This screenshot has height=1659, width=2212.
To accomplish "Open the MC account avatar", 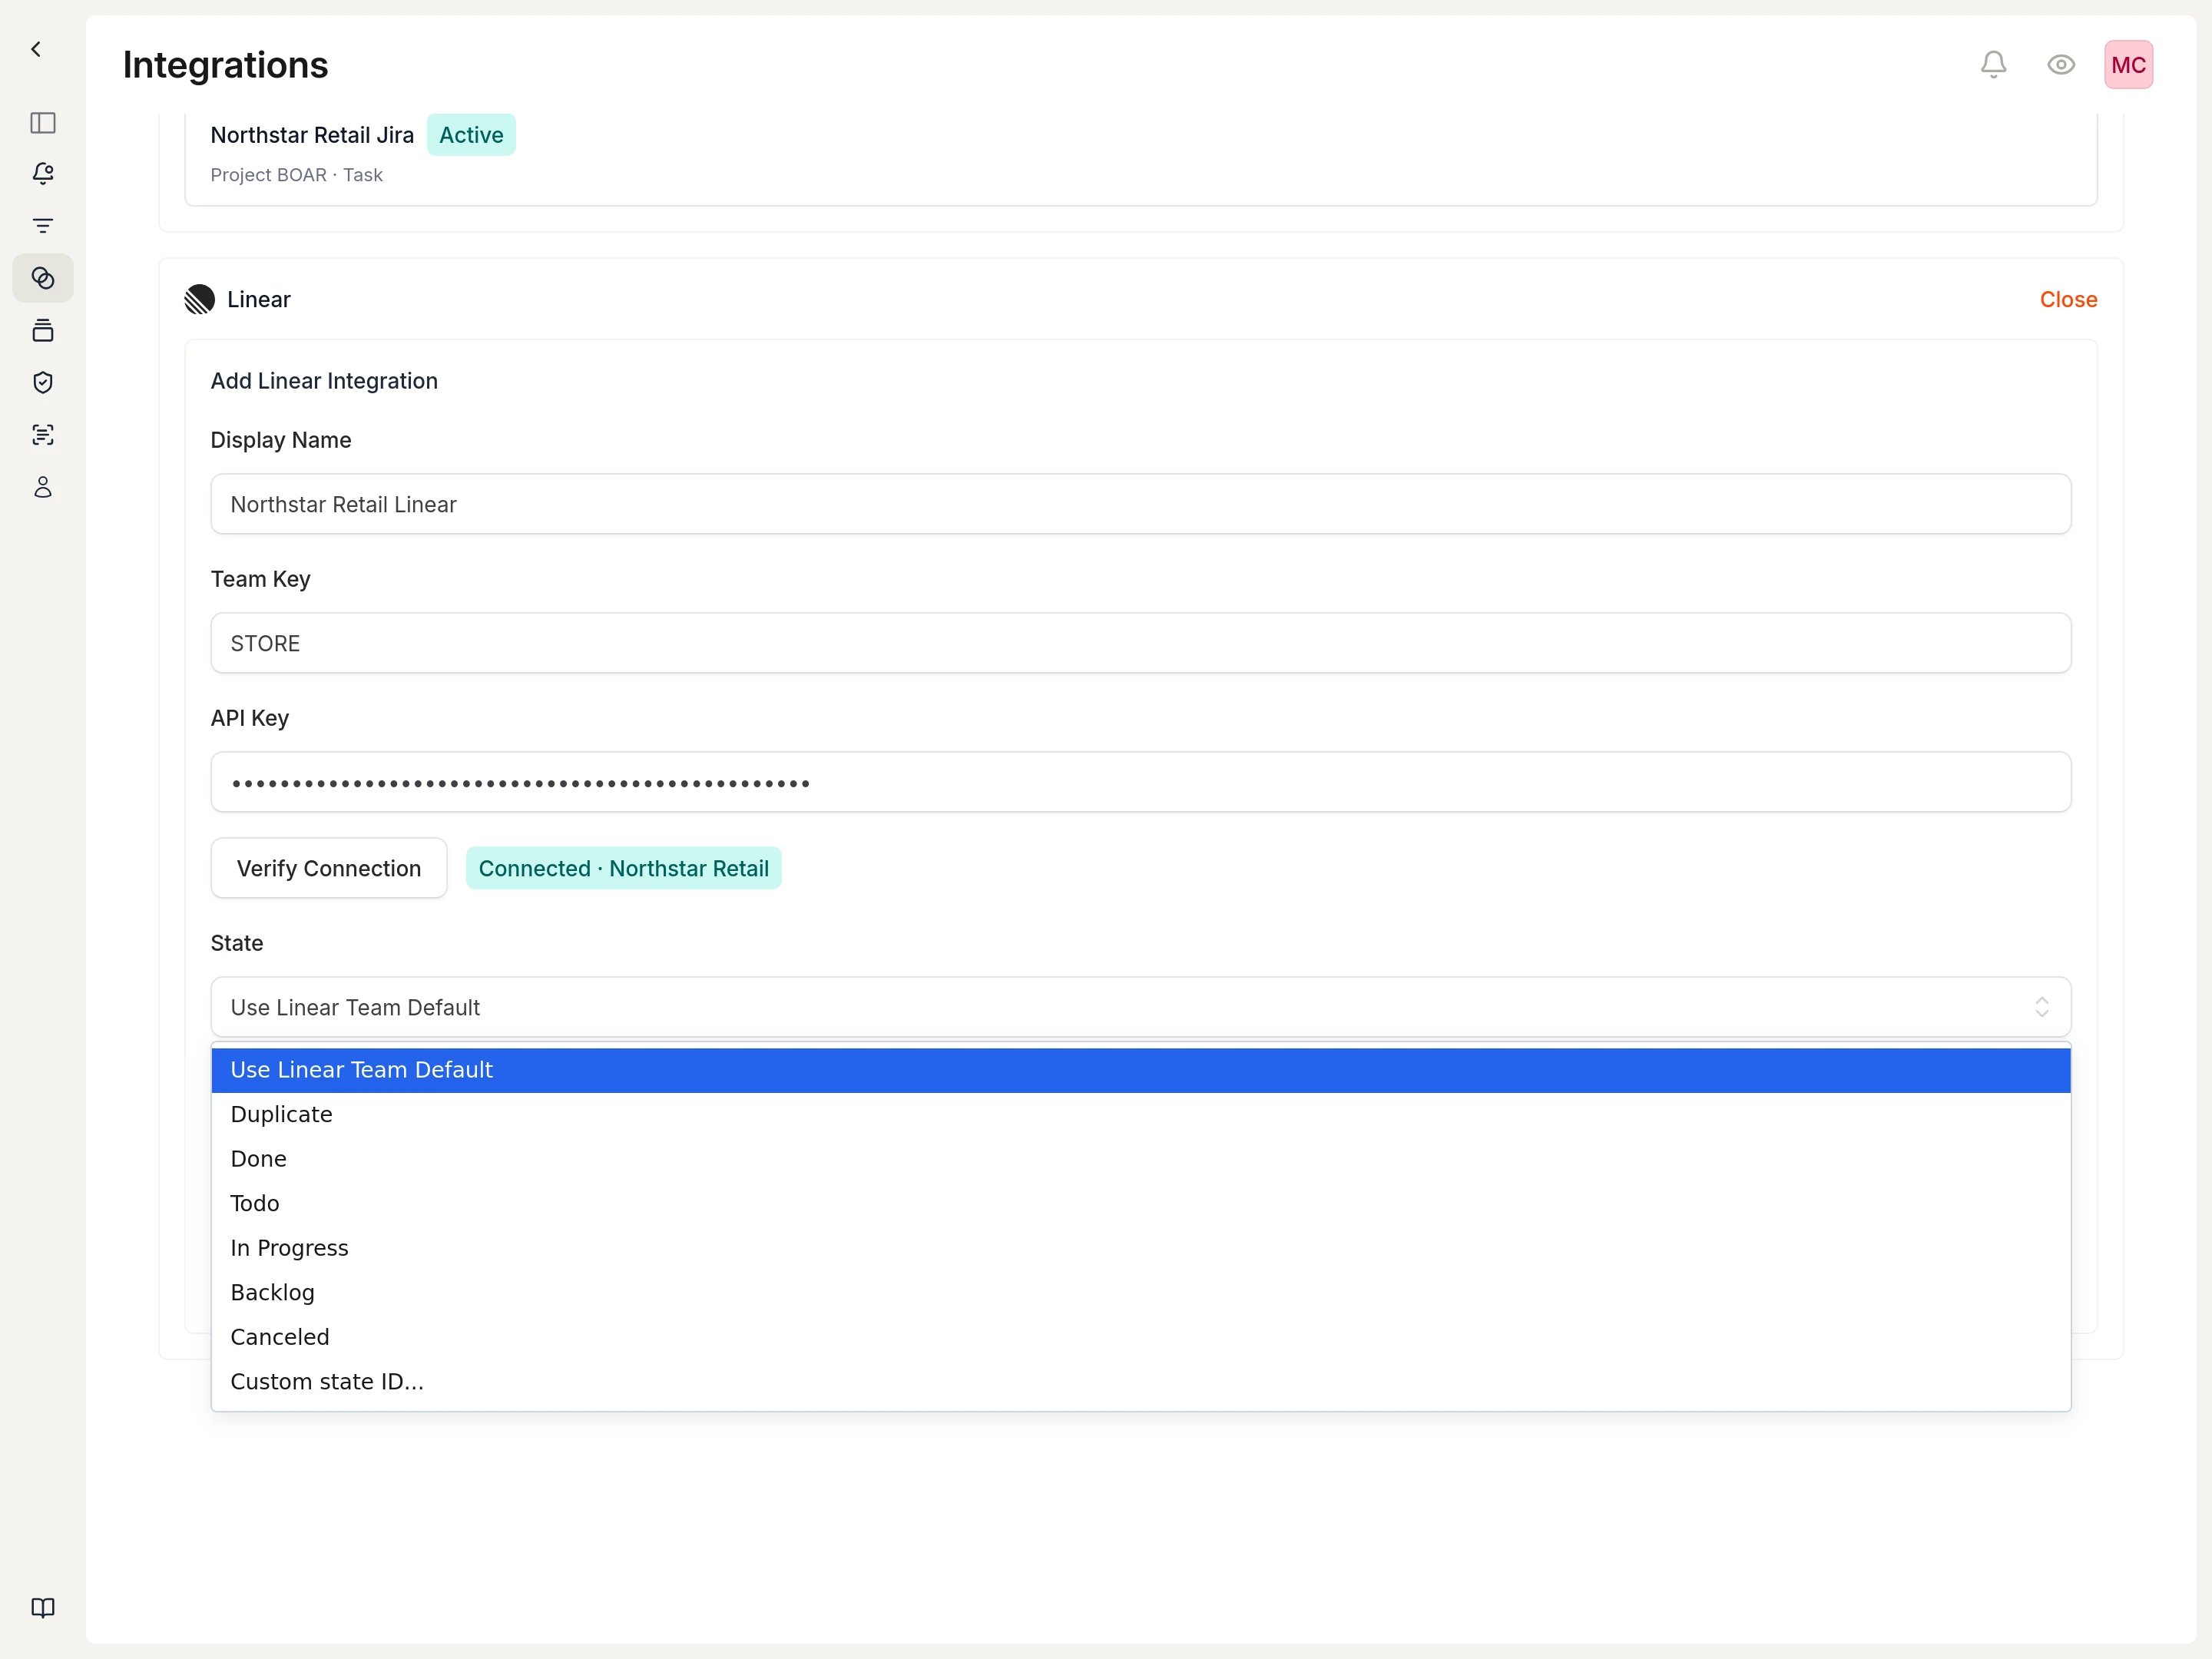I will pyautogui.click(x=2128, y=65).
